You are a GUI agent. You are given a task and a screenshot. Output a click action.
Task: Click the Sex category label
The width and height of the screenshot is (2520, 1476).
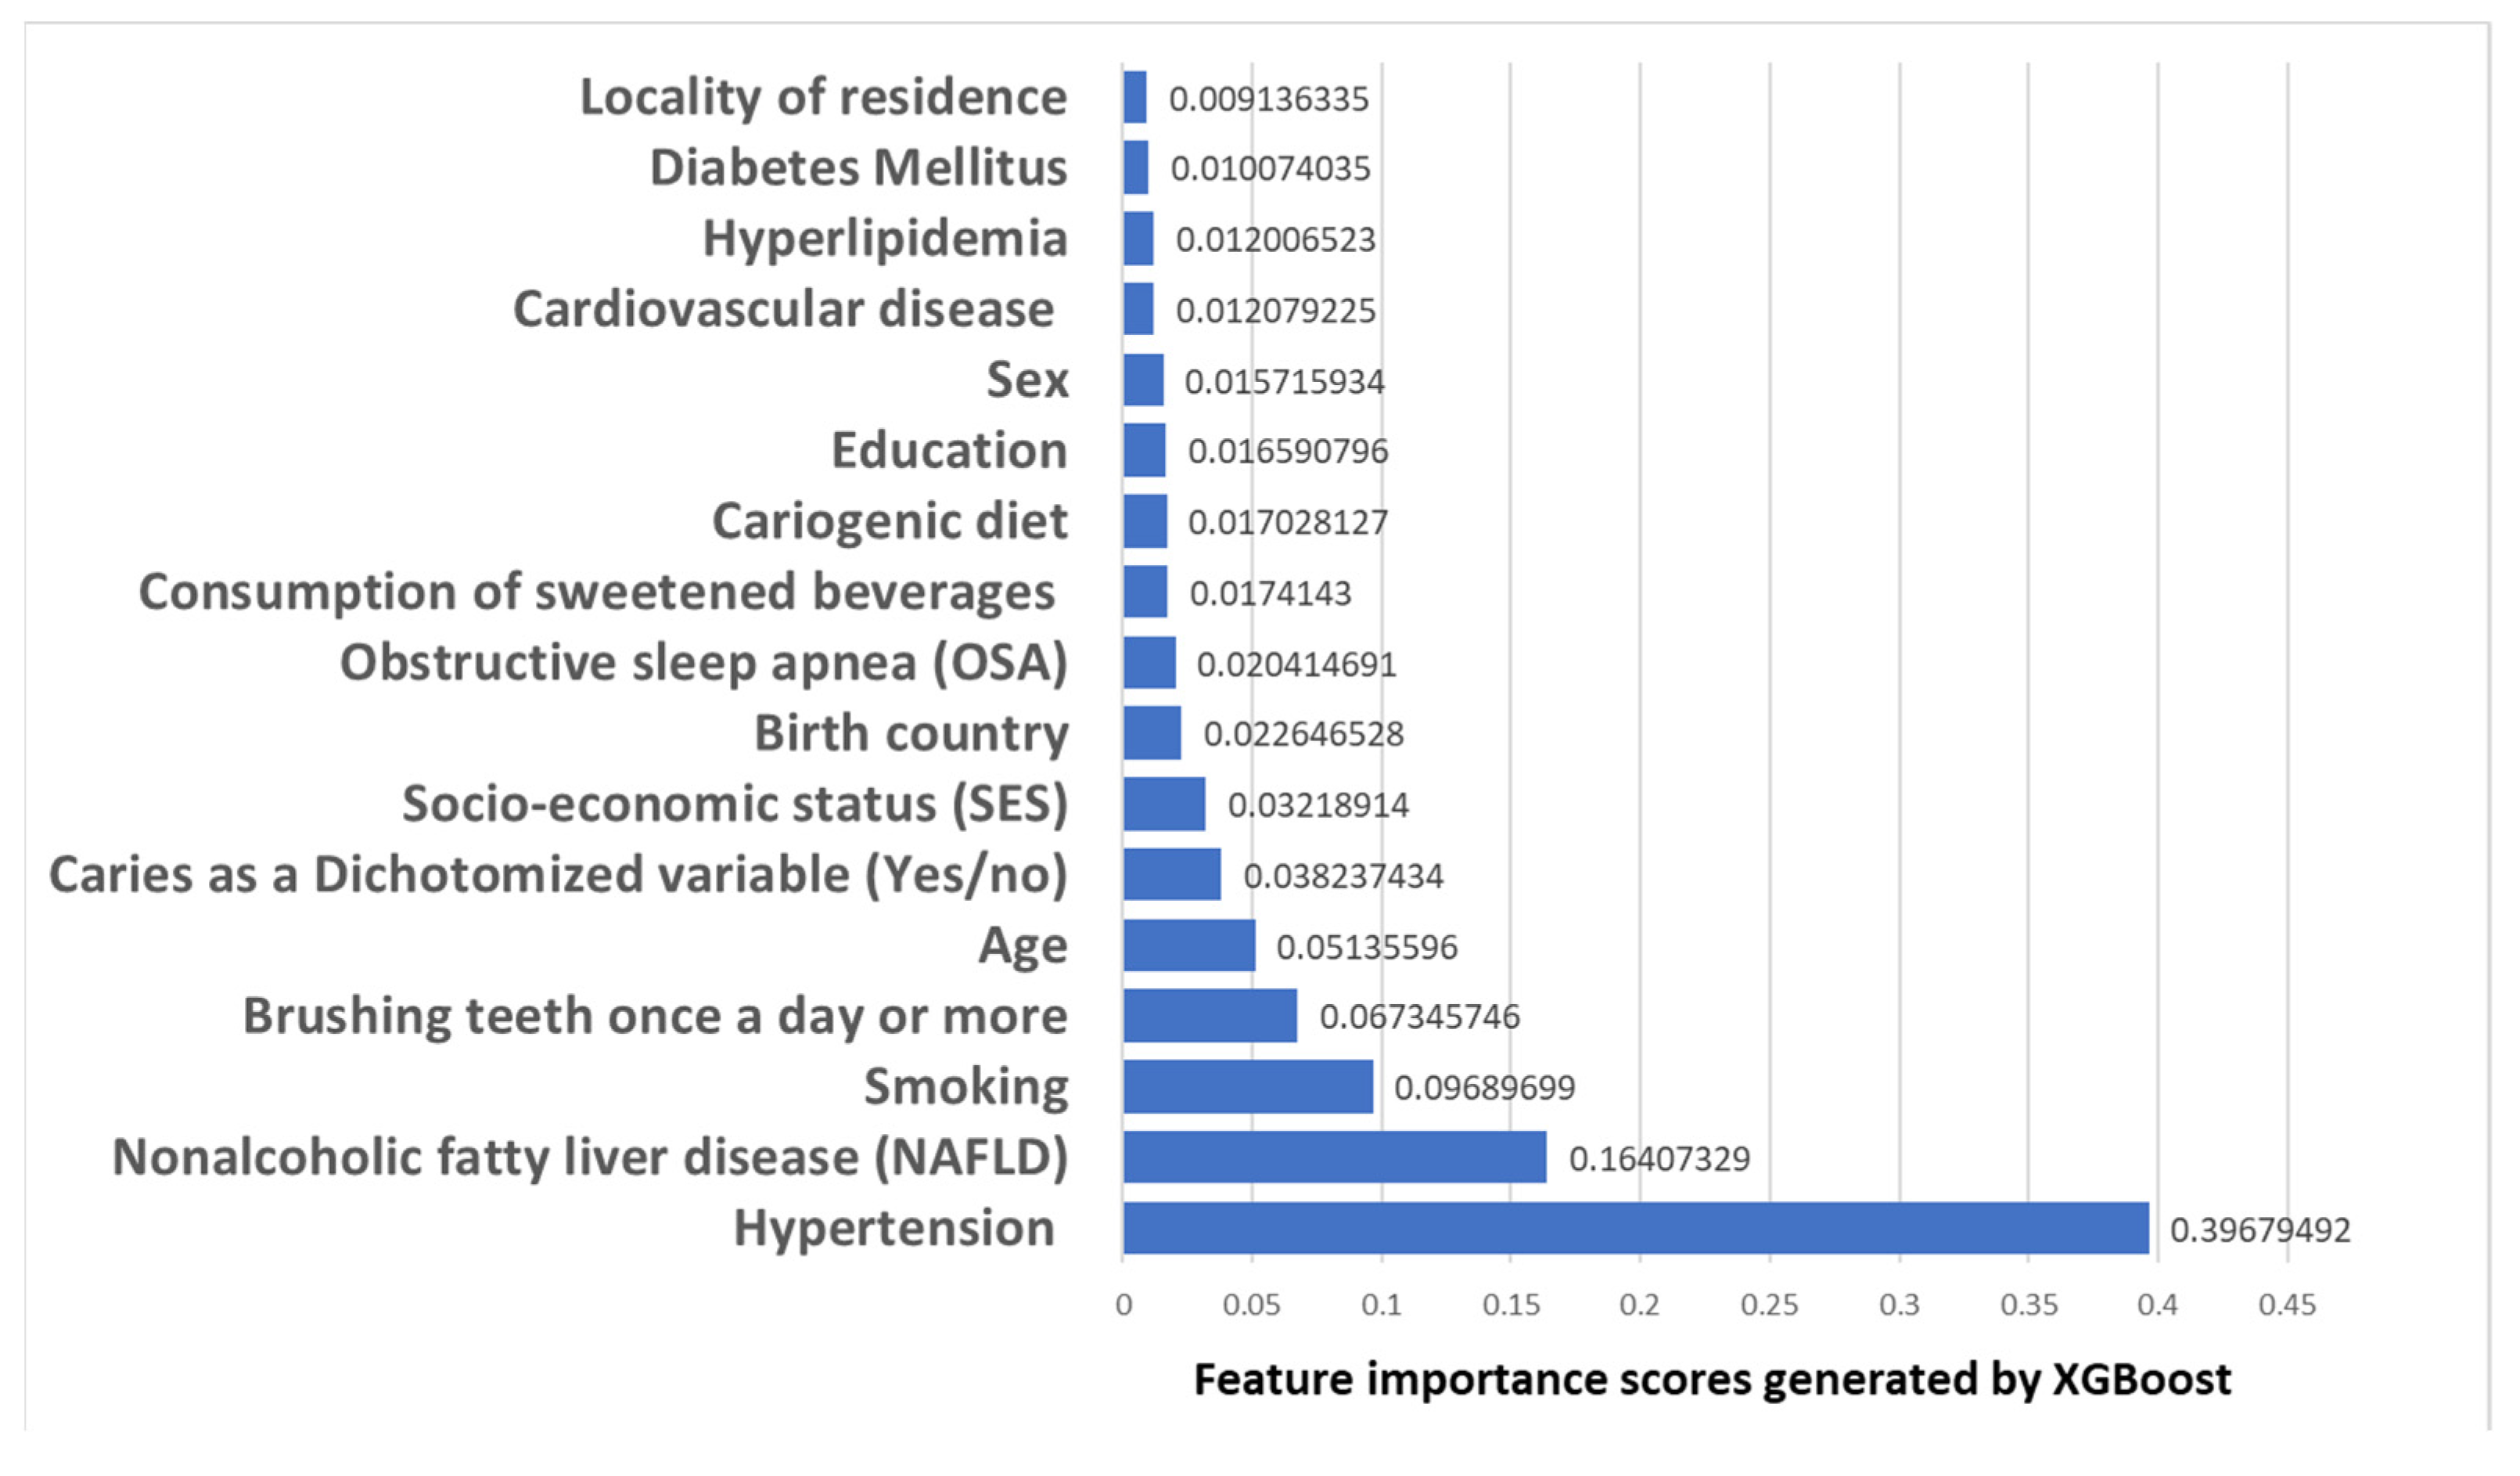click(x=1027, y=380)
